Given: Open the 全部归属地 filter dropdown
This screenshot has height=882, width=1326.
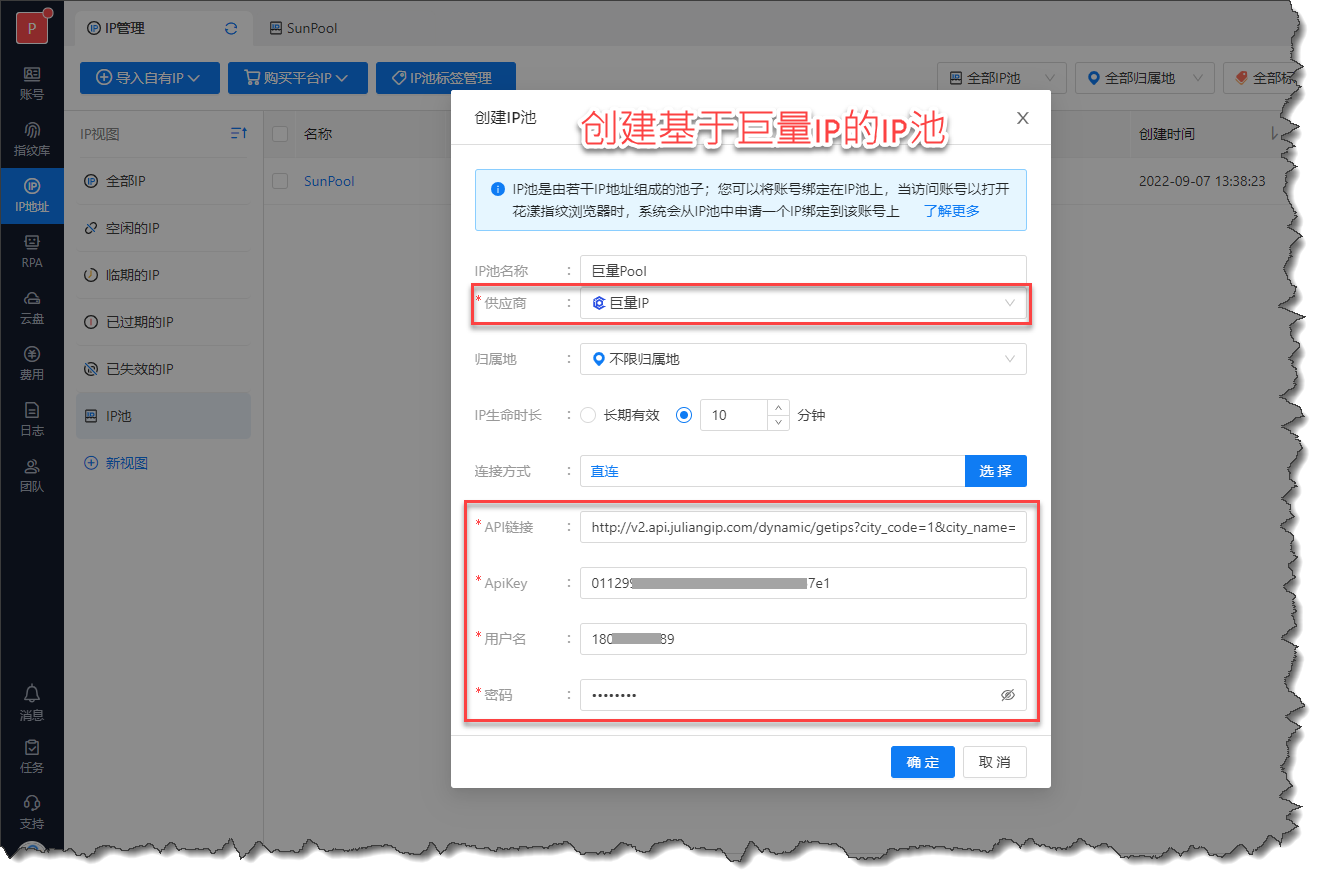Looking at the screenshot, I should point(1145,78).
